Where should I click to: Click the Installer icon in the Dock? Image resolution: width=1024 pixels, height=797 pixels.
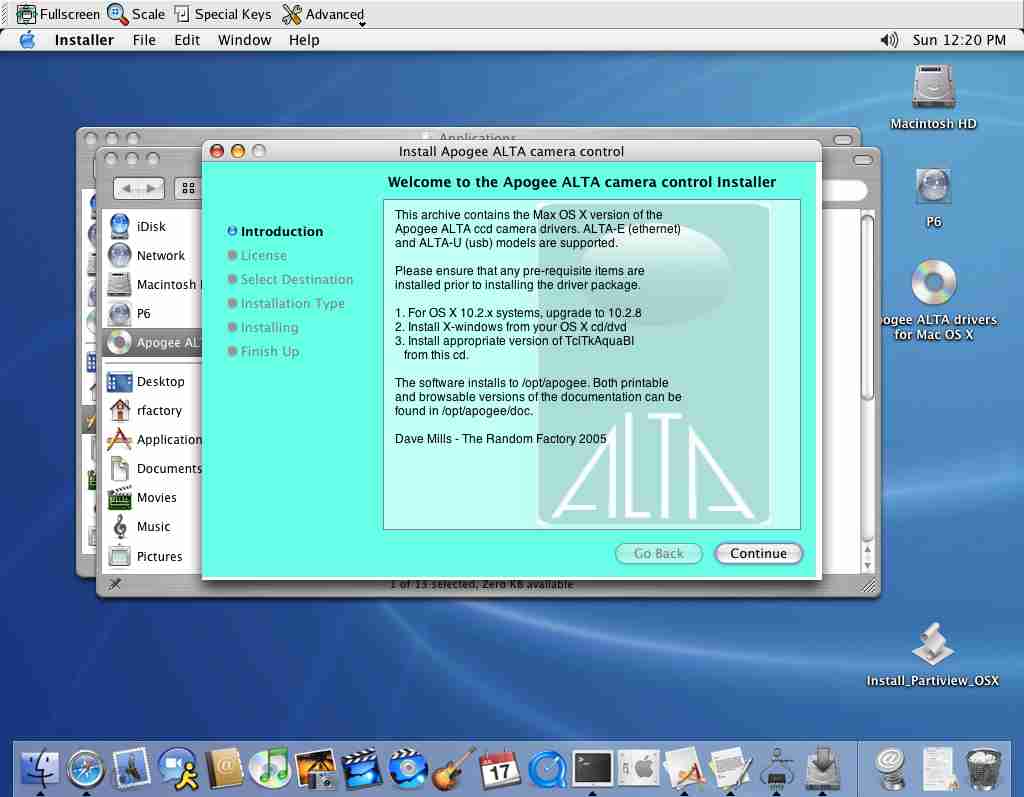[822, 768]
